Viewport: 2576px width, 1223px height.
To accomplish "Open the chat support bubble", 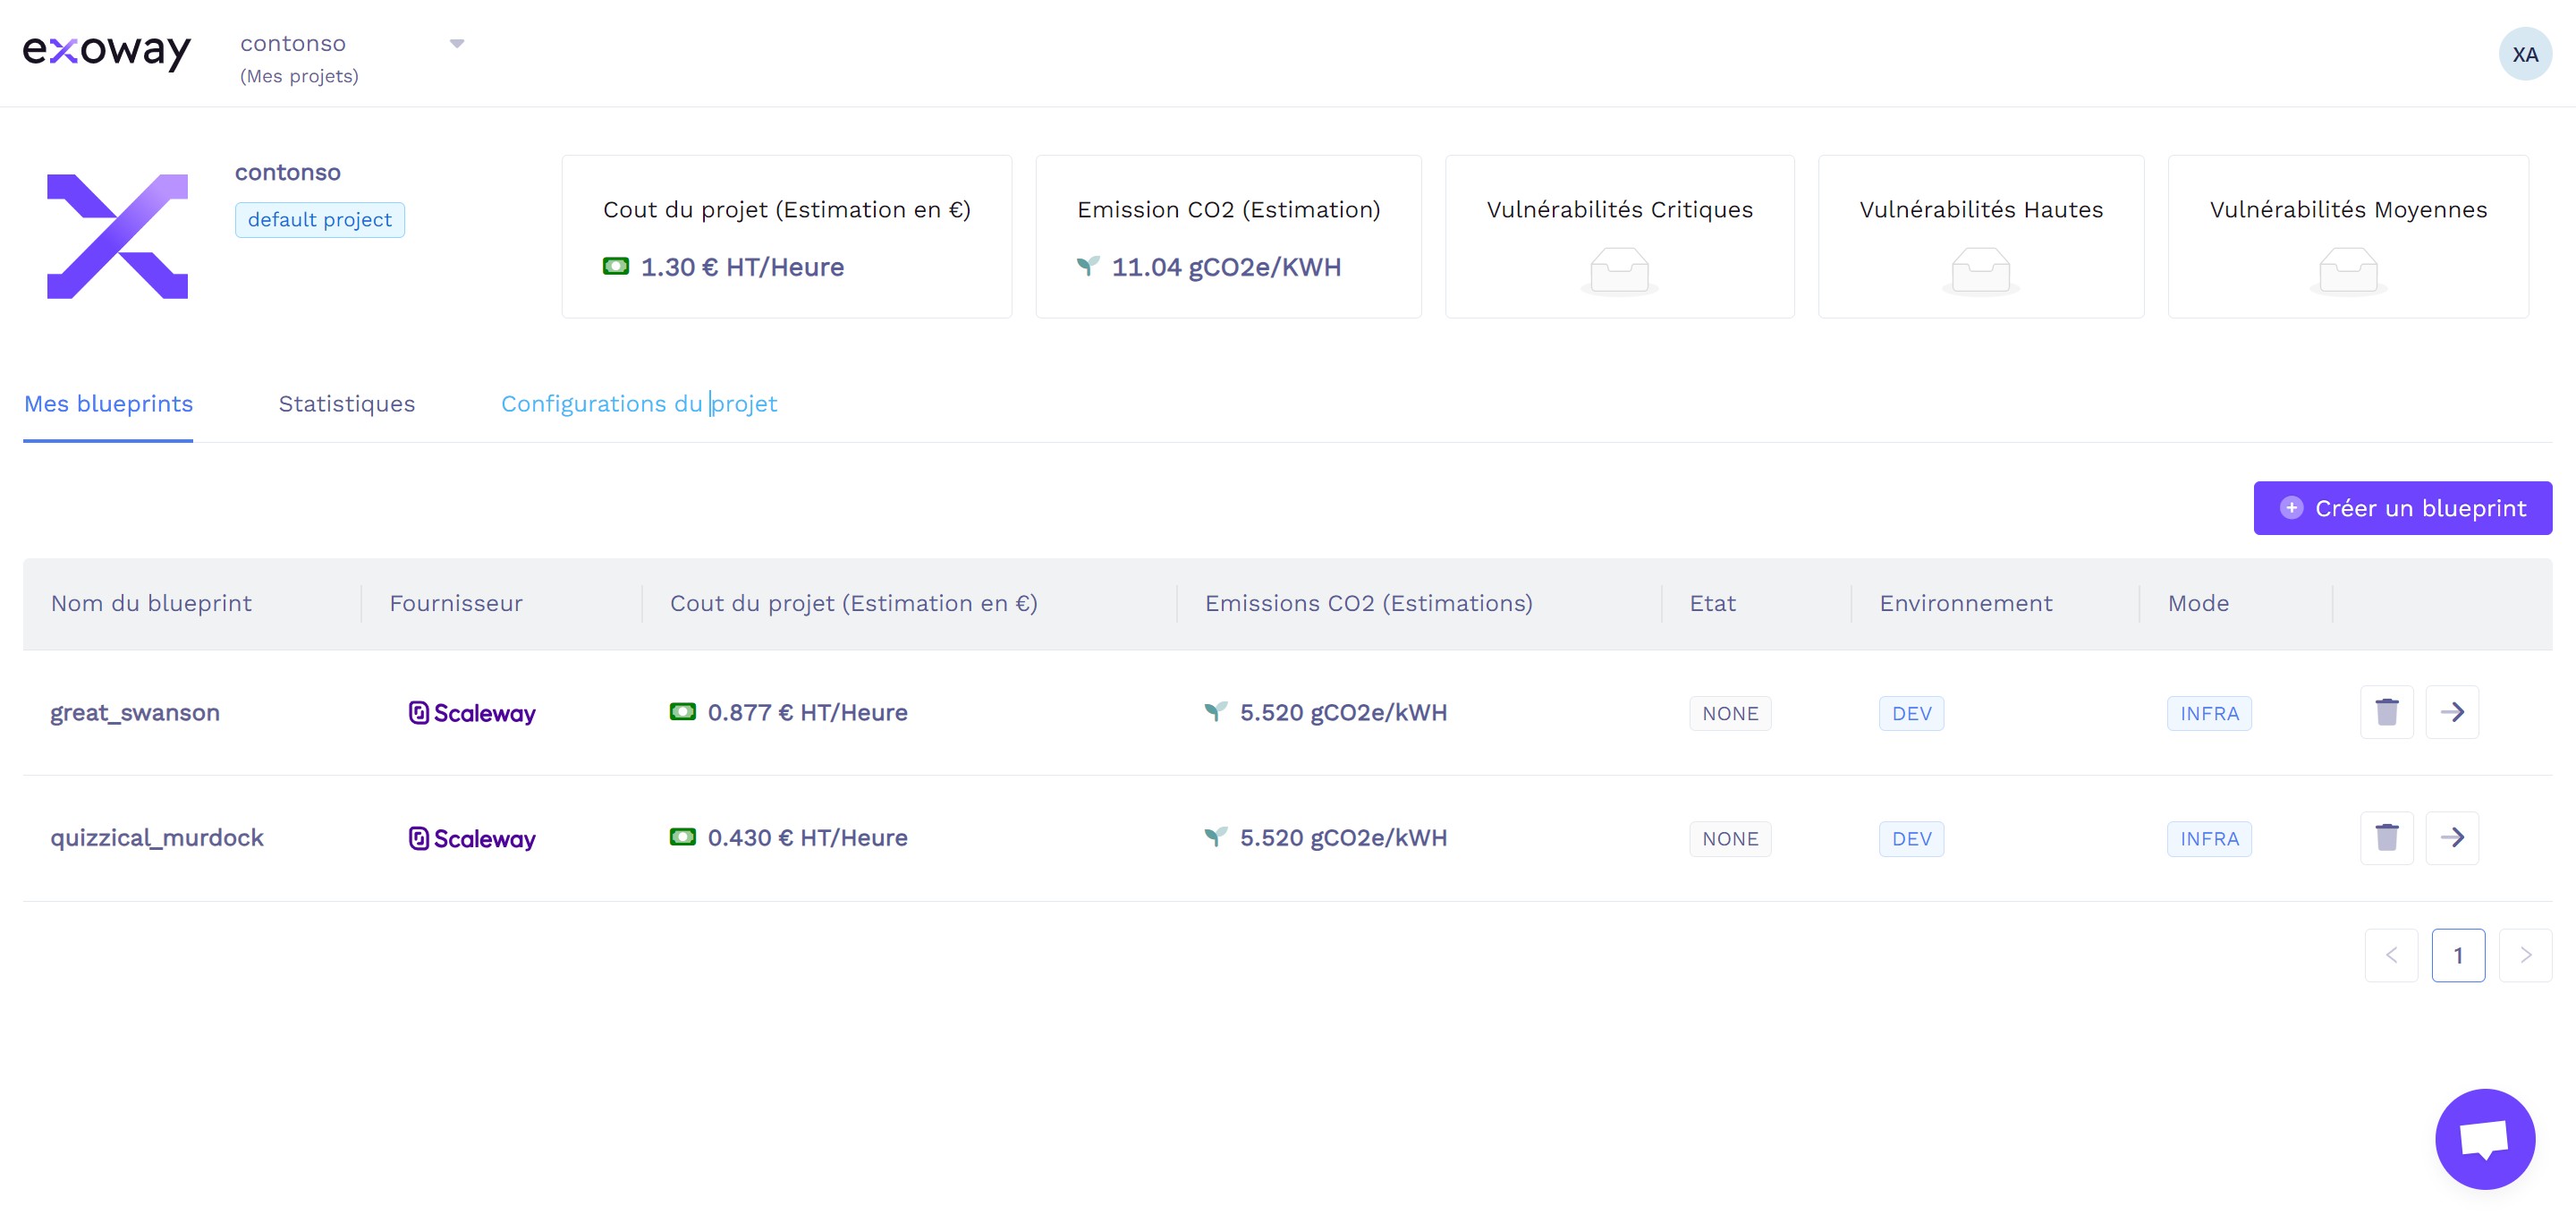I will pyautogui.click(x=2484, y=1138).
